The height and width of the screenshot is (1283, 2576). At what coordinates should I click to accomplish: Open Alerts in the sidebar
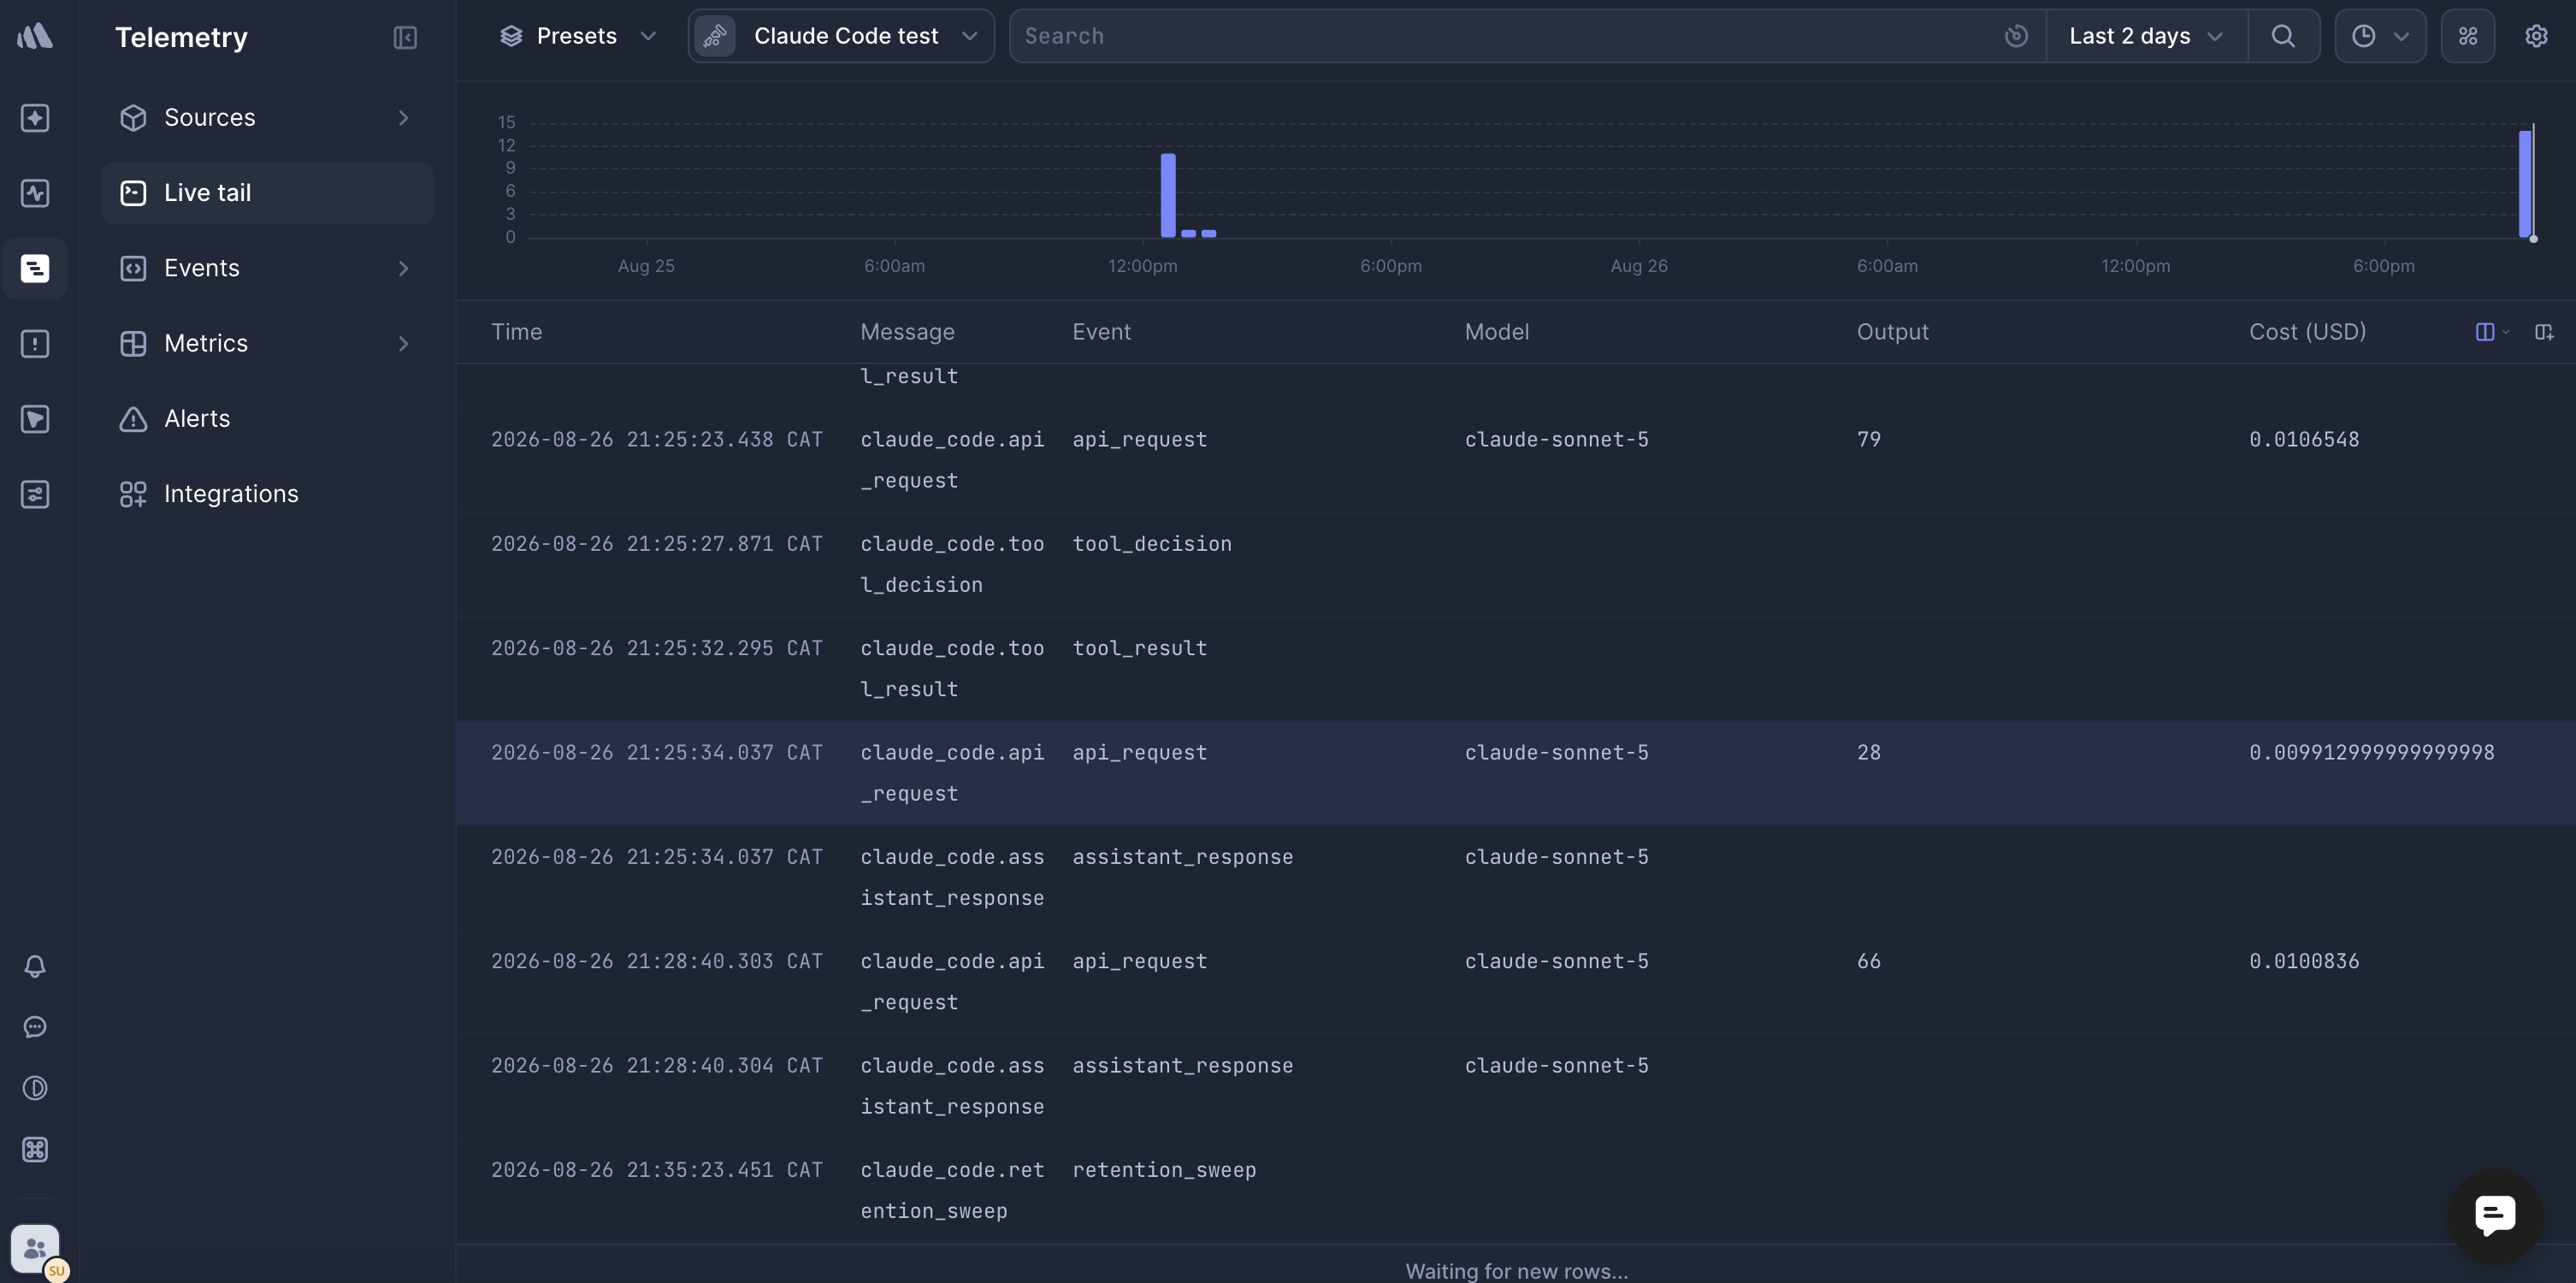[x=267, y=419]
